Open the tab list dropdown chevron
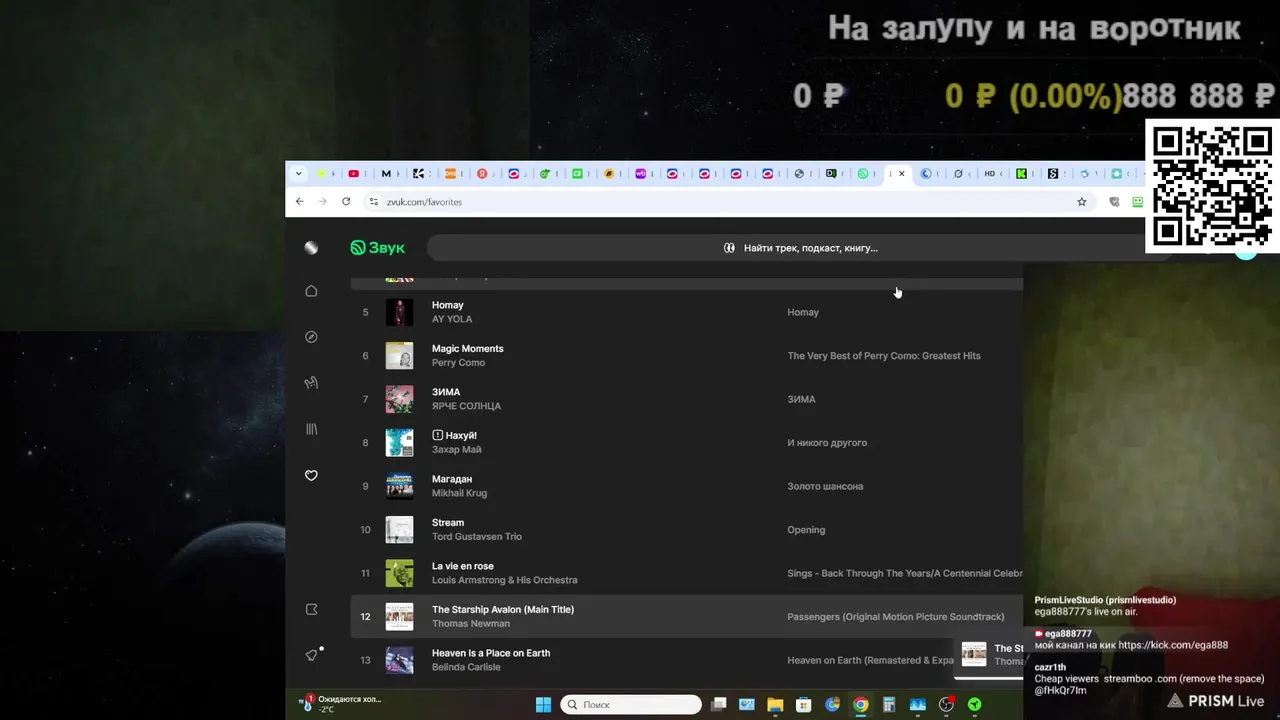The height and width of the screenshot is (720, 1280). [x=298, y=174]
